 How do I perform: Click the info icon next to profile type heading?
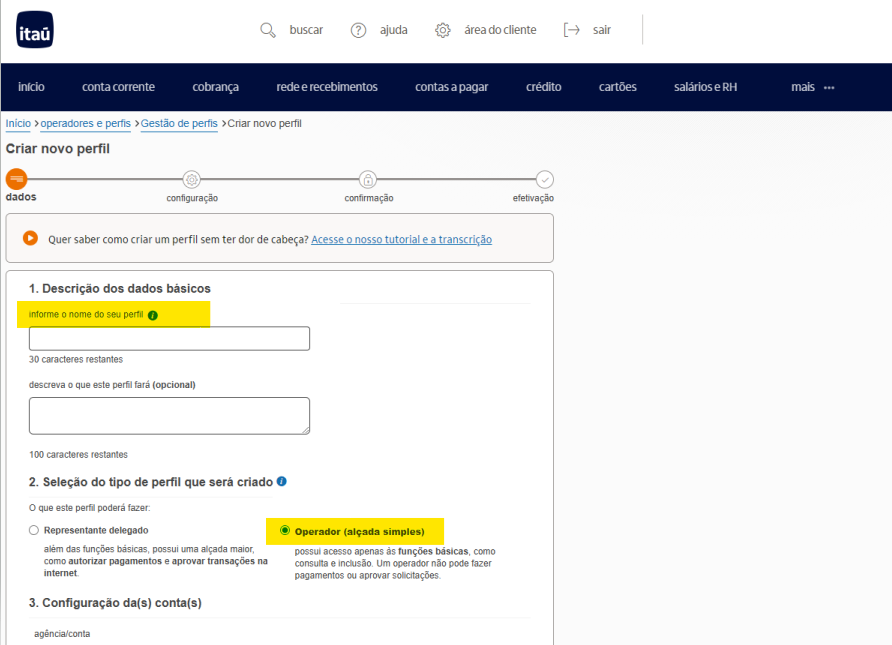282,481
